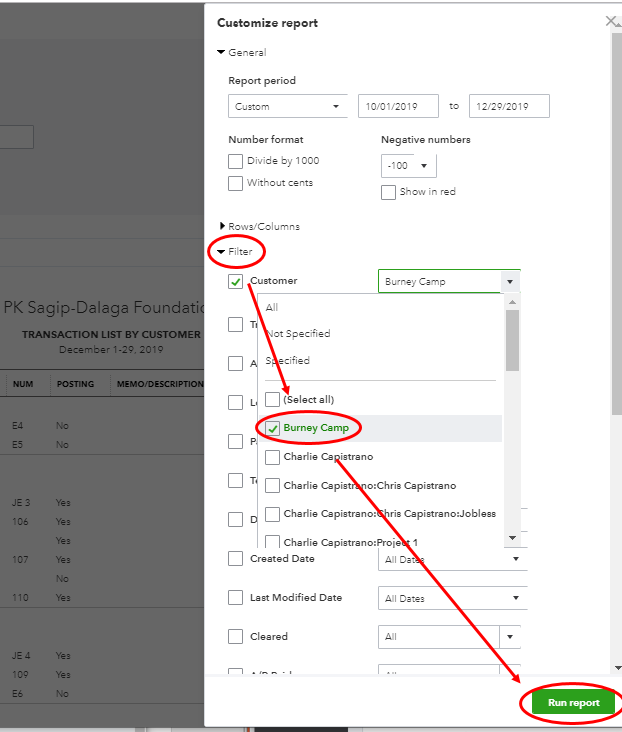
Task: Click the December 1-29, 2019 date subtitle
Action: click(111, 350)
